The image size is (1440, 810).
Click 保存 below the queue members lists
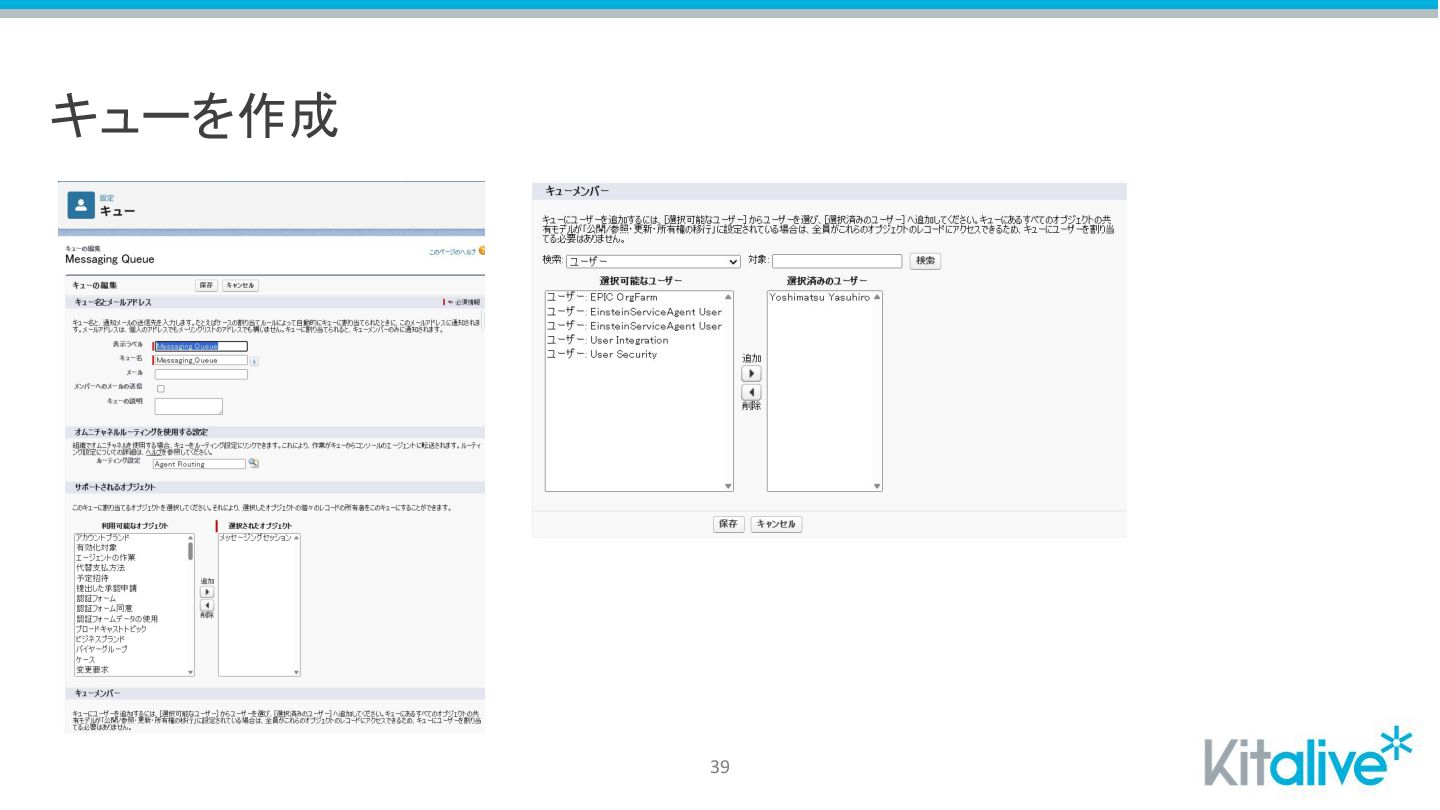(x=728, y=524)
